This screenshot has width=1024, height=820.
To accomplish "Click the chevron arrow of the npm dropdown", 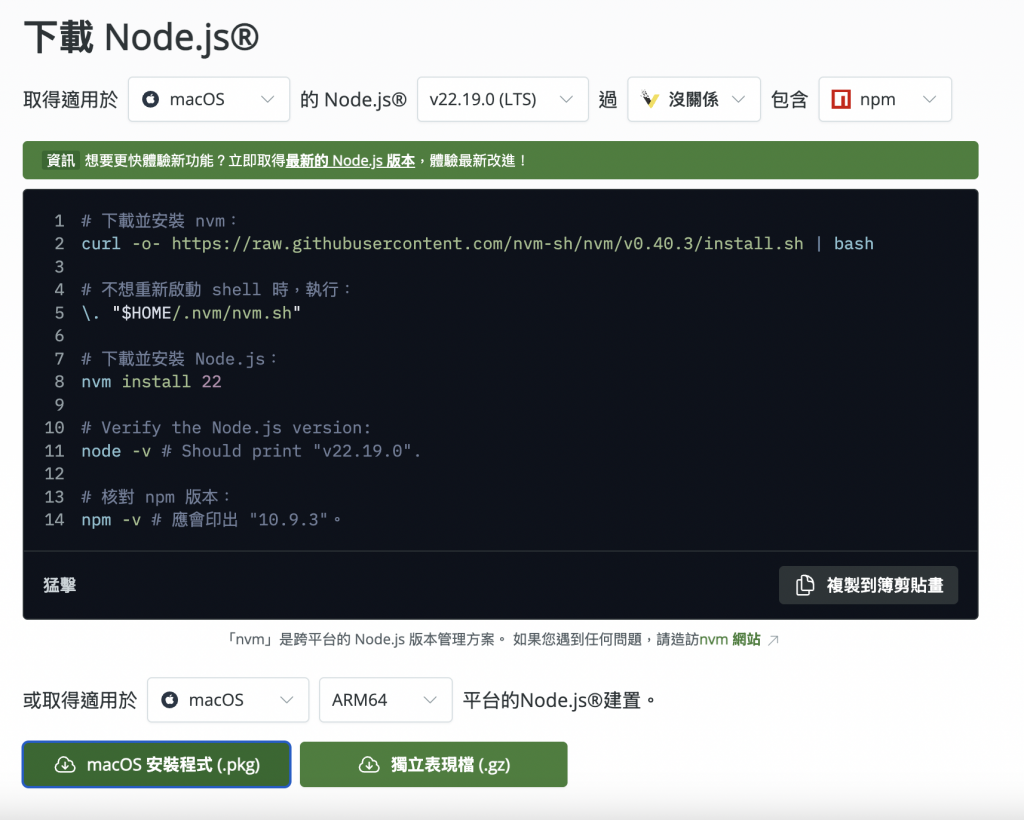I will pyautogui.click(x=929, y=99).
